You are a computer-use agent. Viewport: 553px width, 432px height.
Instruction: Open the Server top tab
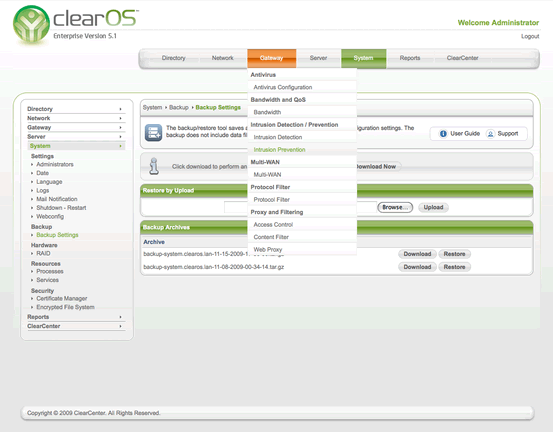tap(318, 58)
